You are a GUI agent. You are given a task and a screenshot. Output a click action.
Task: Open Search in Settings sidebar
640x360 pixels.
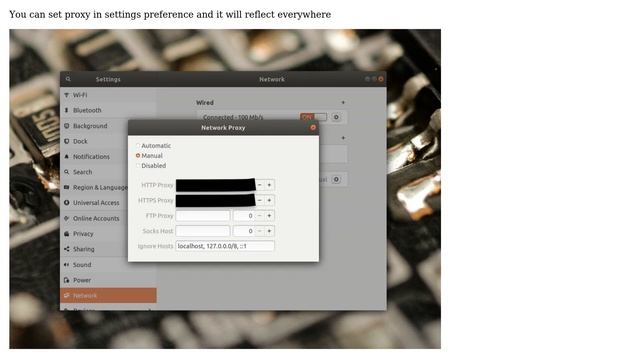[x=94, y=172]
